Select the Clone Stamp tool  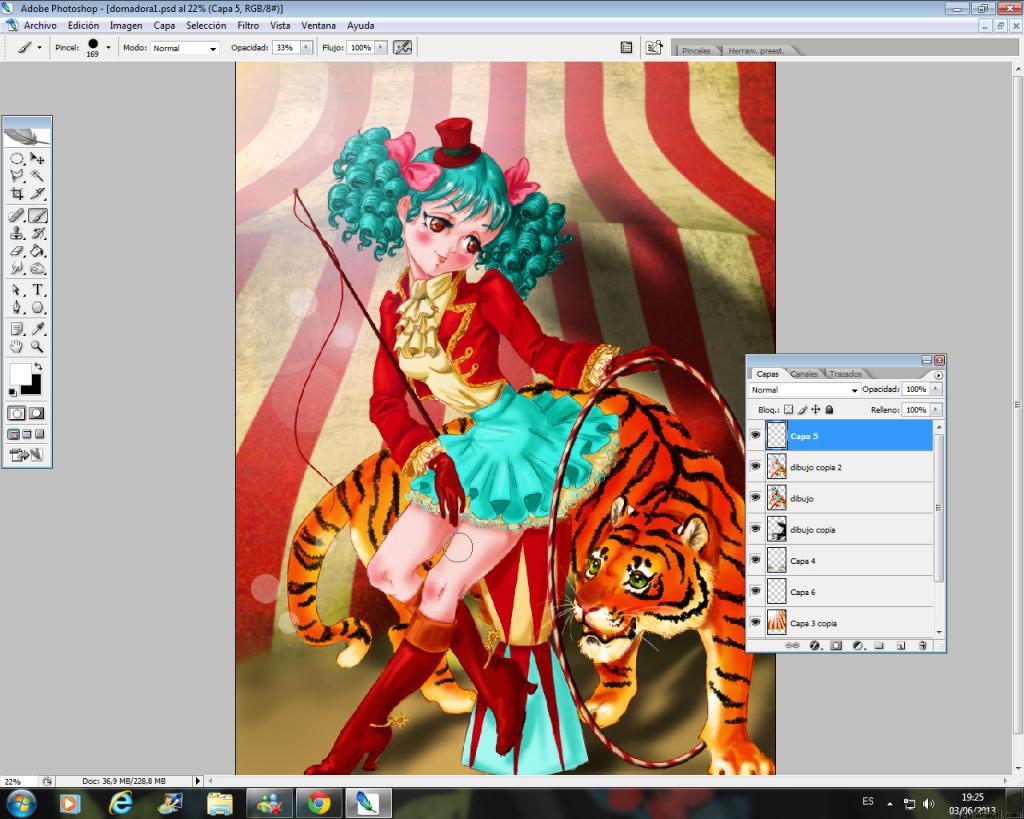click(x=17, y=233)
